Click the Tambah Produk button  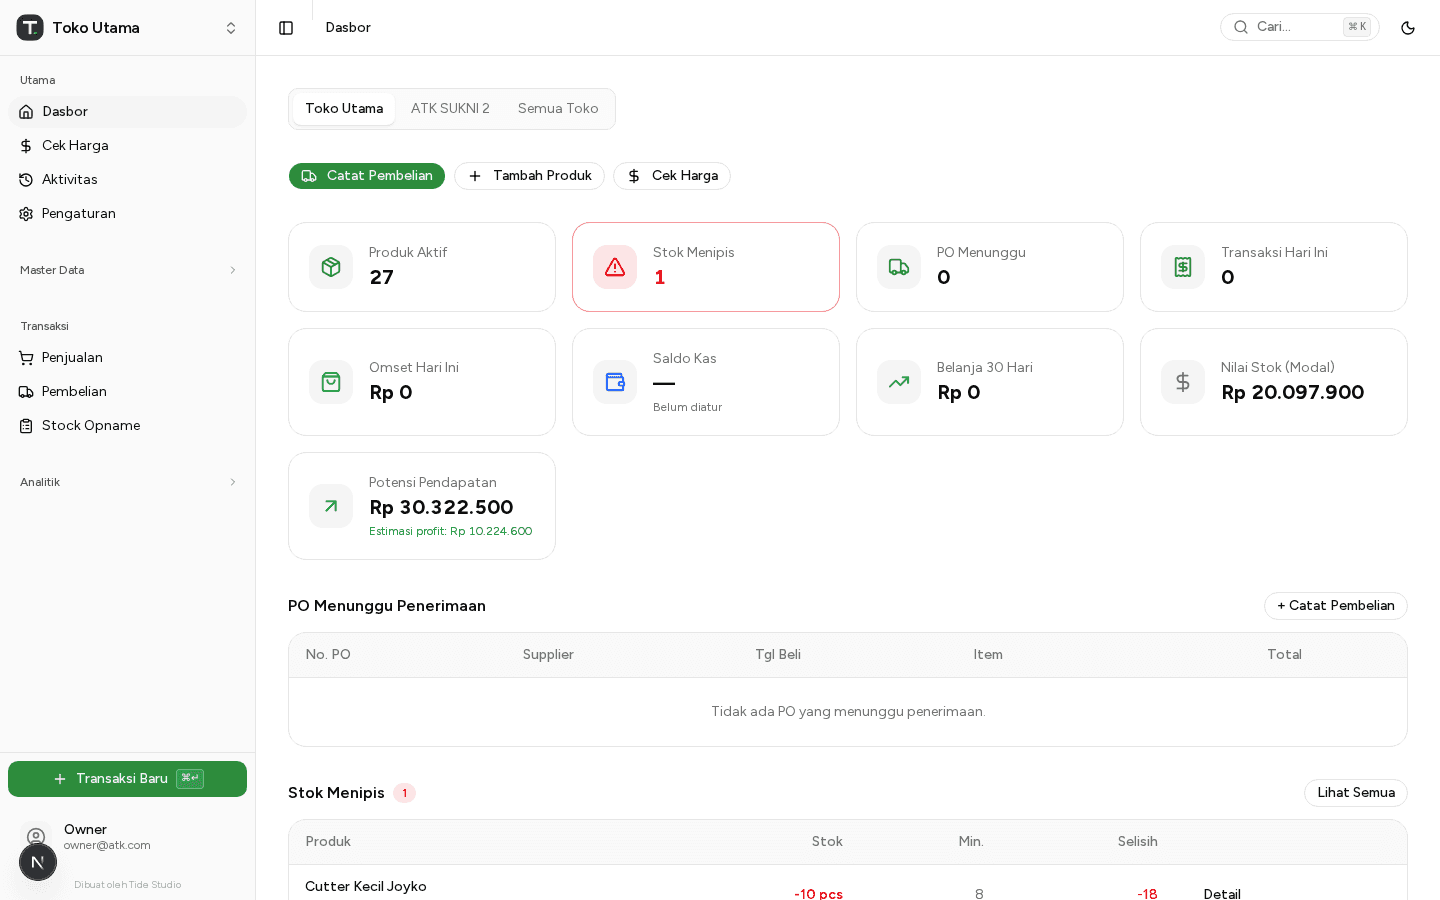pyautogui.click(x=529, y=176)
